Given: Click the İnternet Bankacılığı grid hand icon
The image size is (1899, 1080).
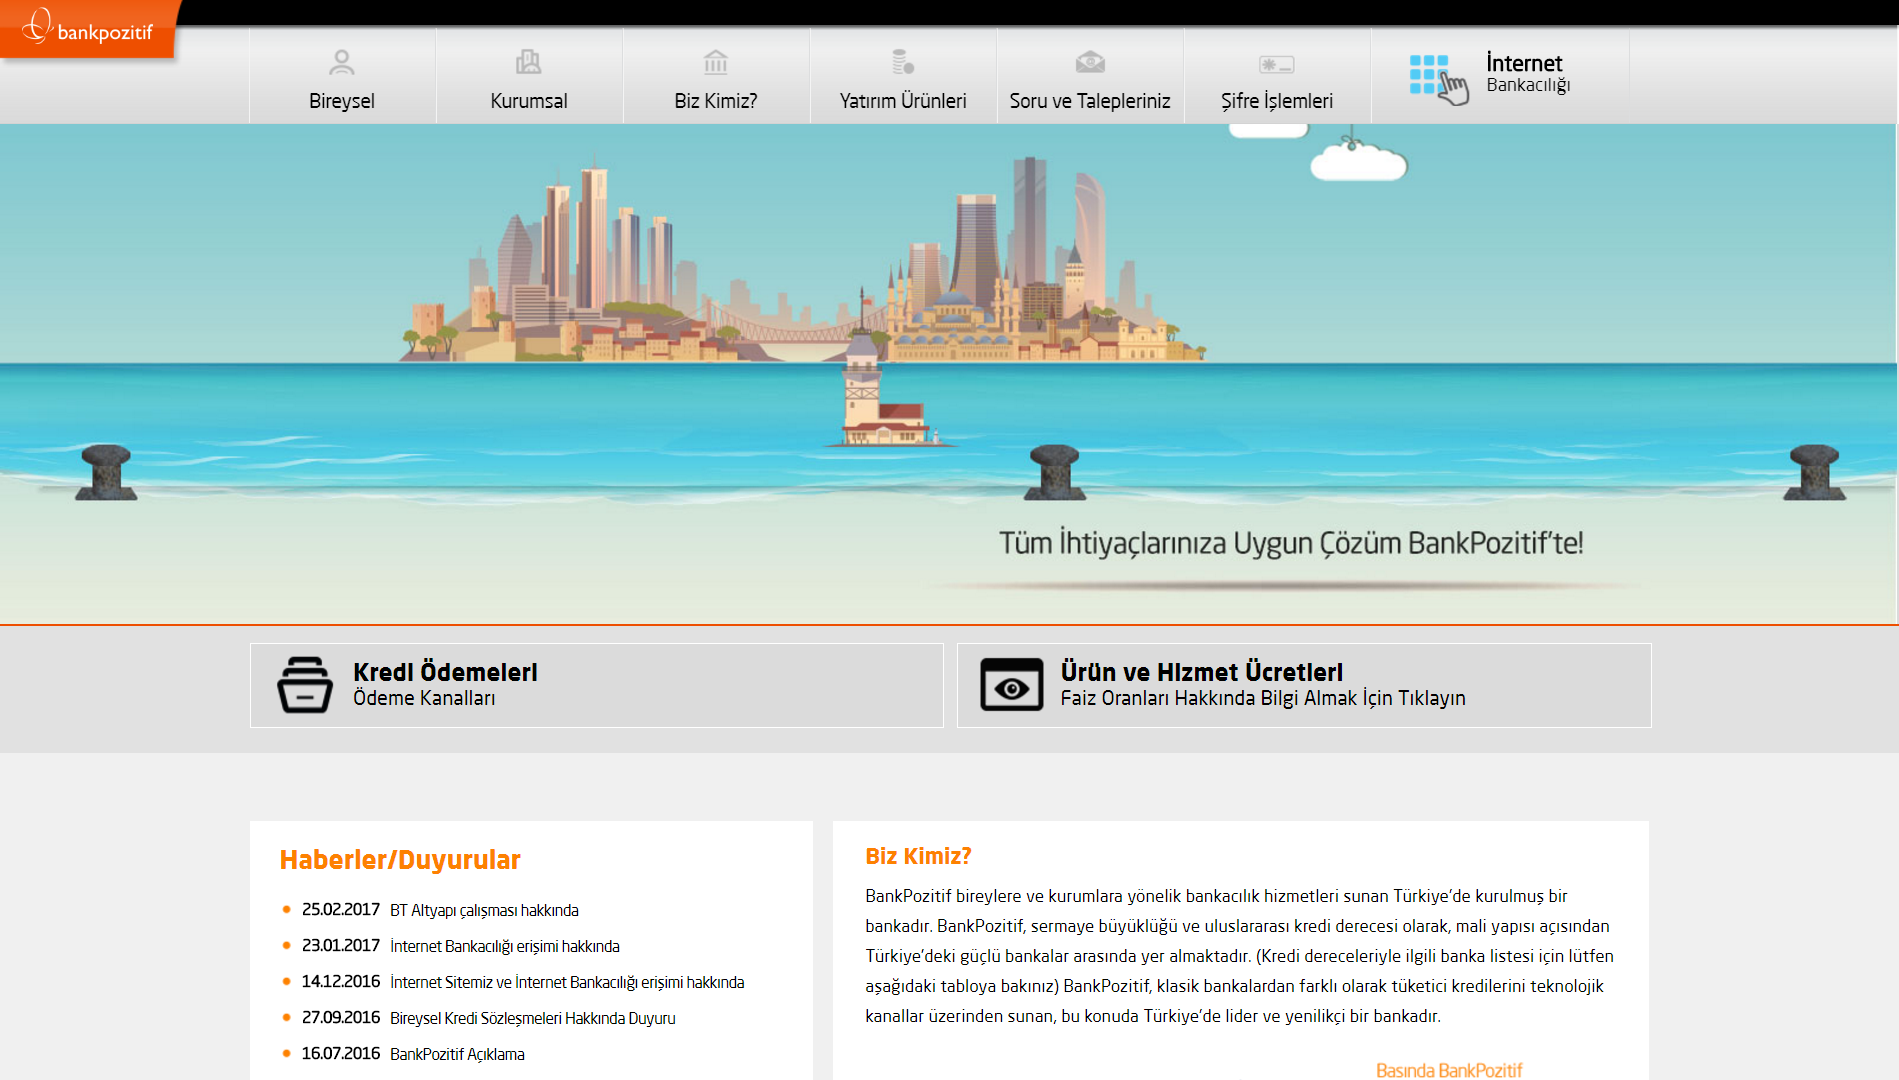Looking at the screenshot, I should click(x=1439, y=79).
